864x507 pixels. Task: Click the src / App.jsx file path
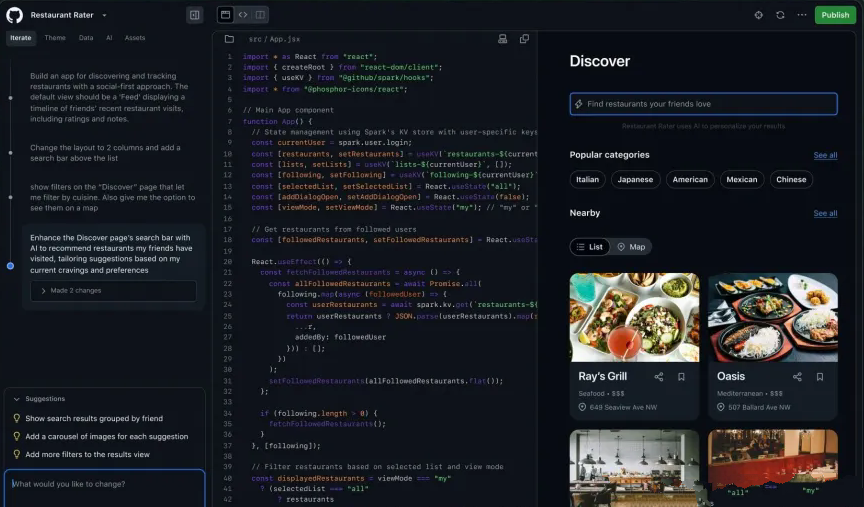pos(274,39)
